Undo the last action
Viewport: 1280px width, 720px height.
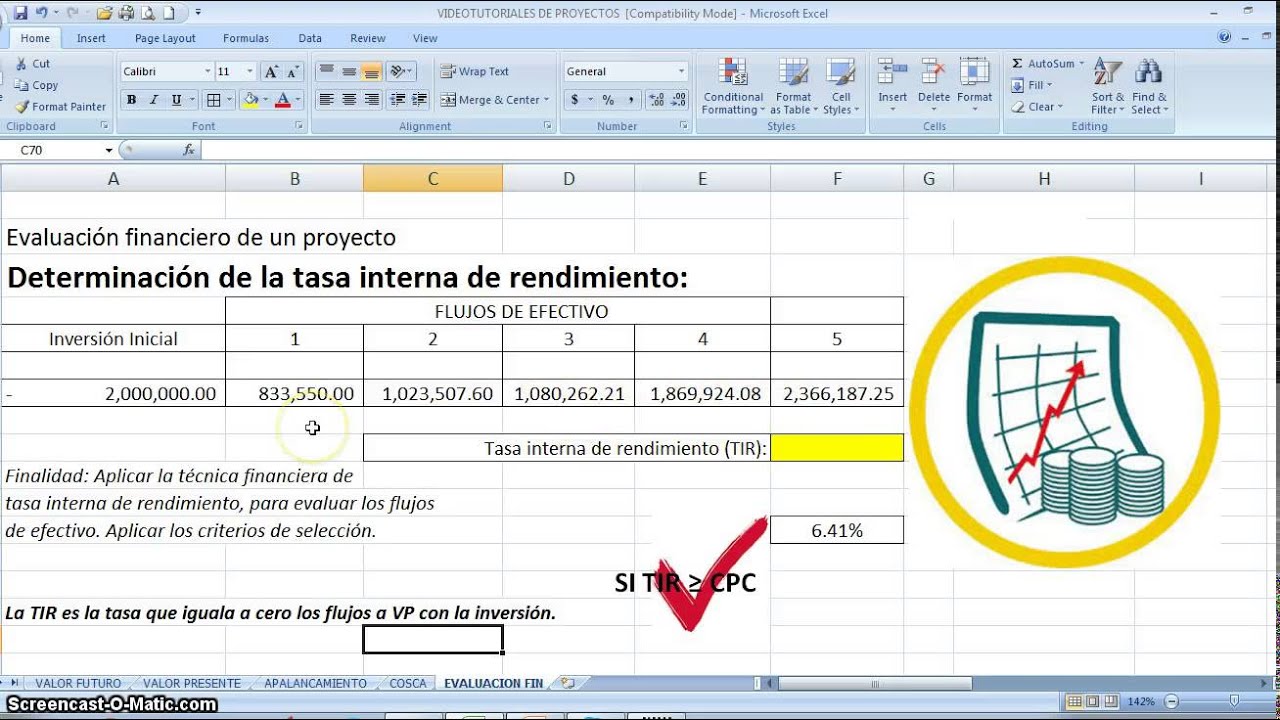pyautogui.click(x=42, y=13)
